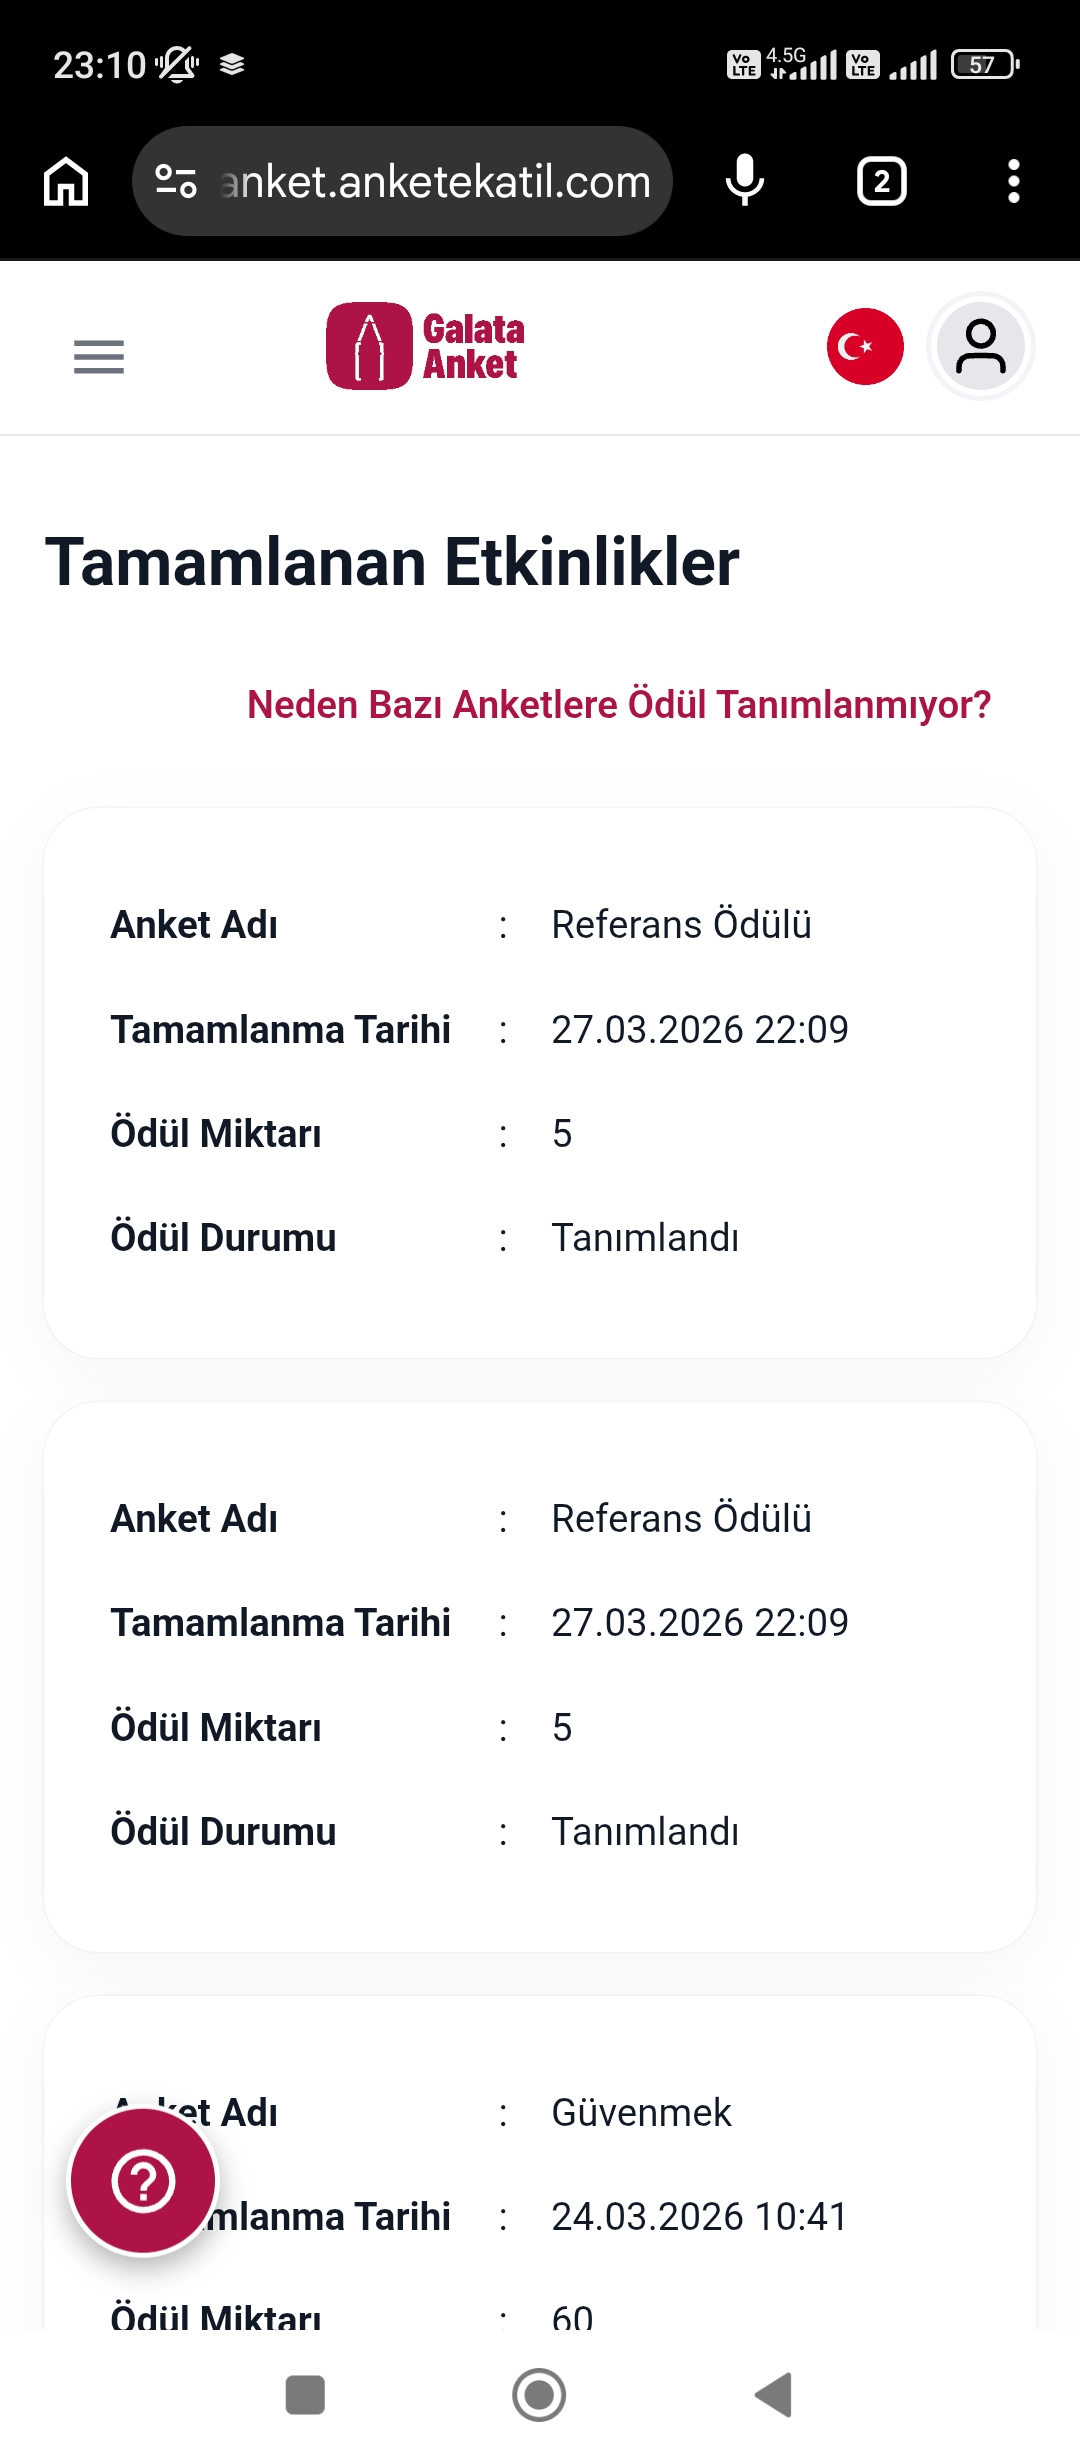1080x2460 pixels.
Task: Tap Tamamlanan Etkinlikler page heading
Action: point(392,561)
